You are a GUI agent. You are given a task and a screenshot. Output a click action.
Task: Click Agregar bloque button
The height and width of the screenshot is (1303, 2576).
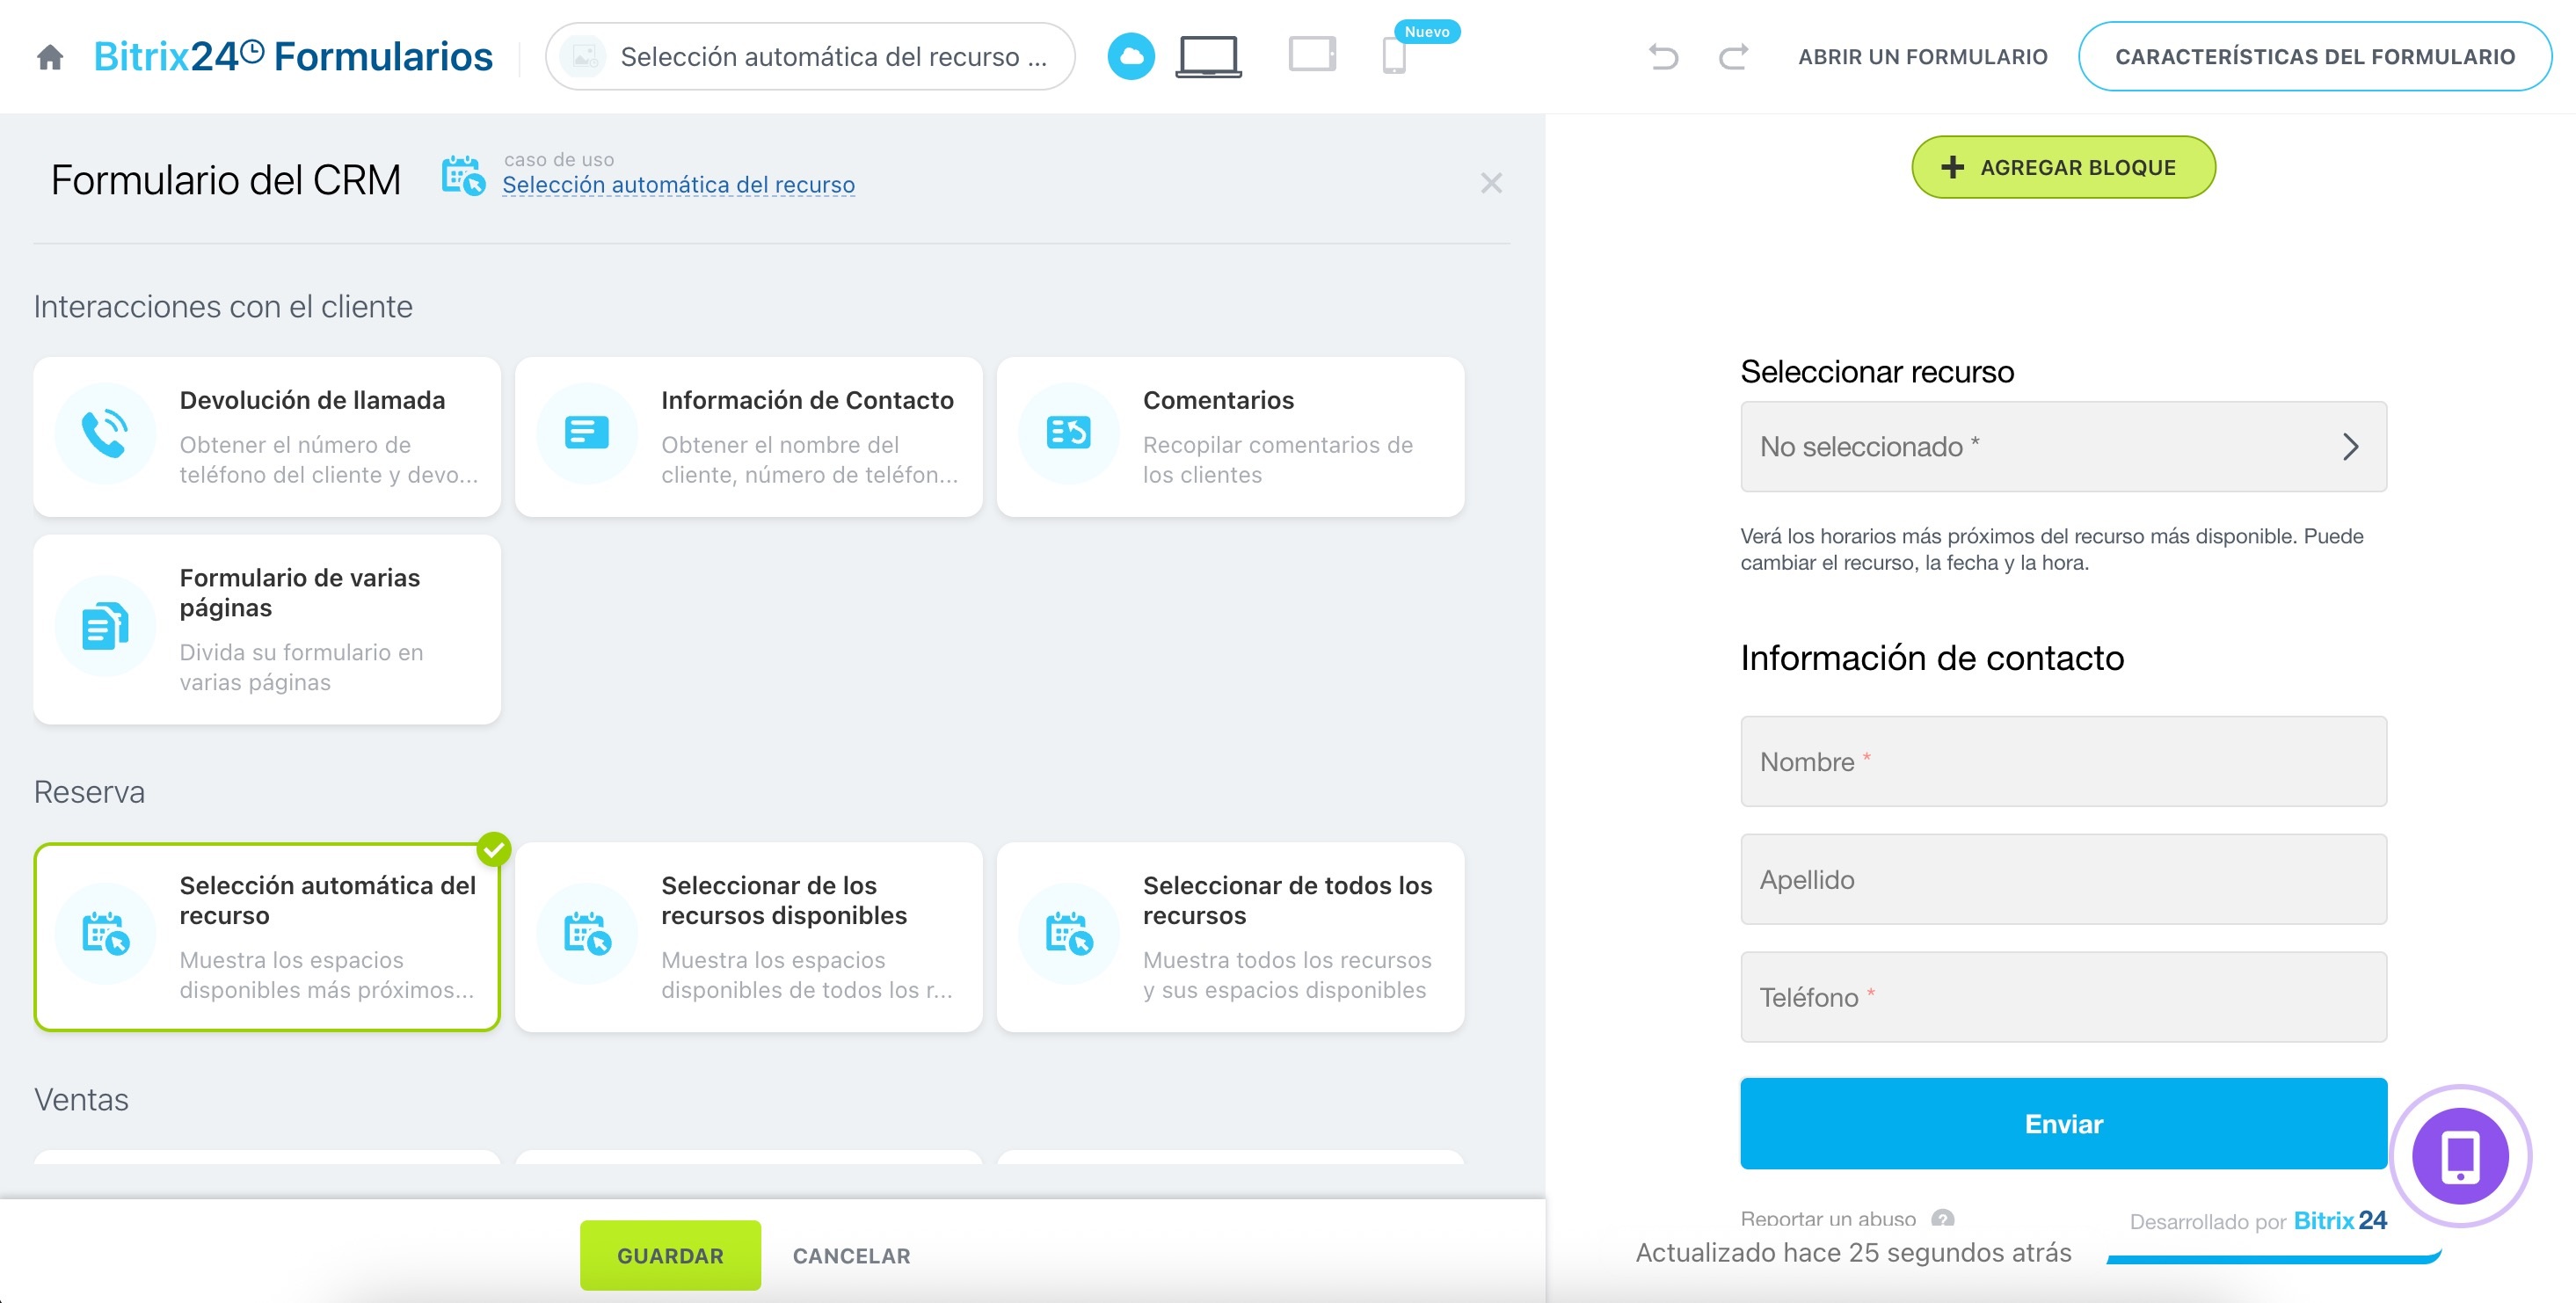click(2063, 167)
